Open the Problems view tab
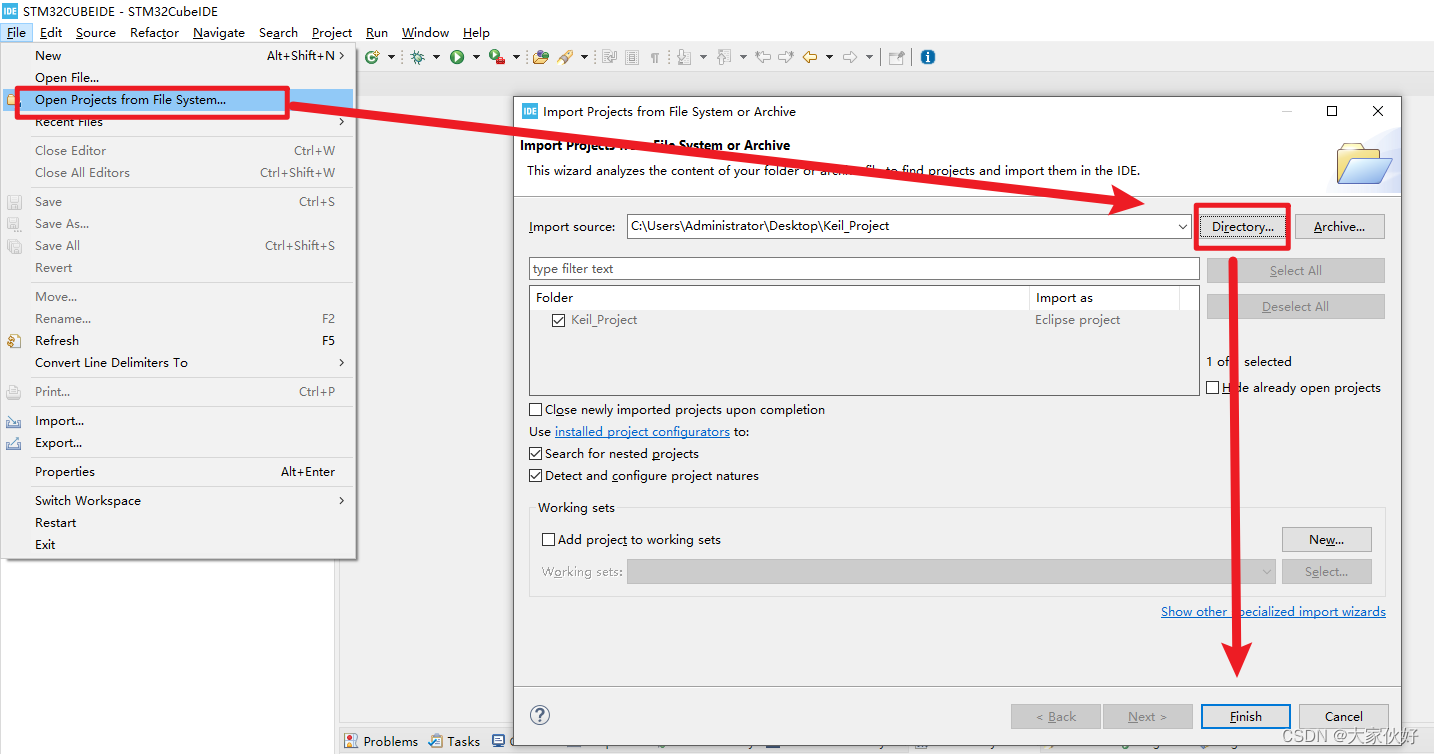The height and width of the screenshot is (754, 1434). point(381,741)
